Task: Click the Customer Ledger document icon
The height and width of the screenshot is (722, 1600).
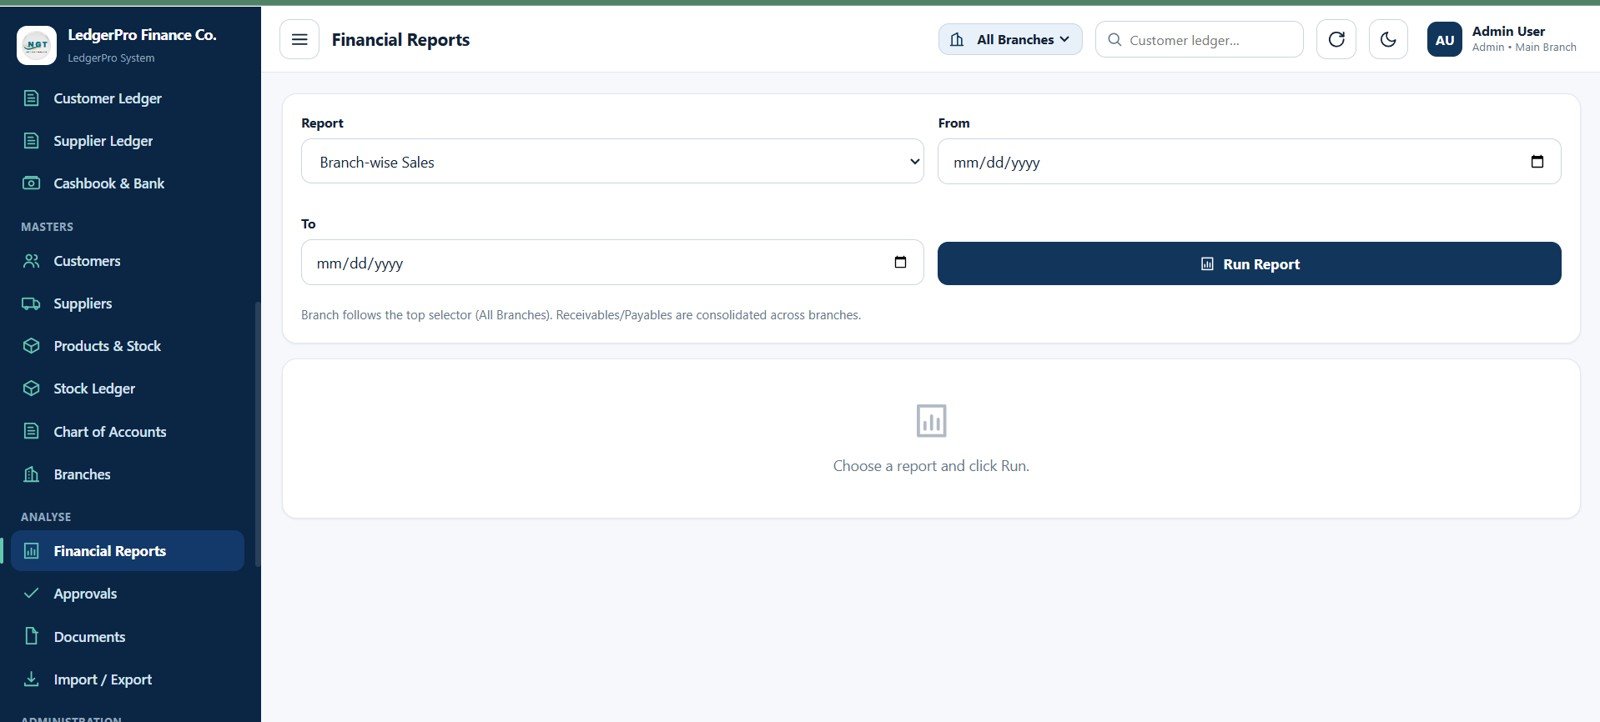Action: click(x=32, y=98)
